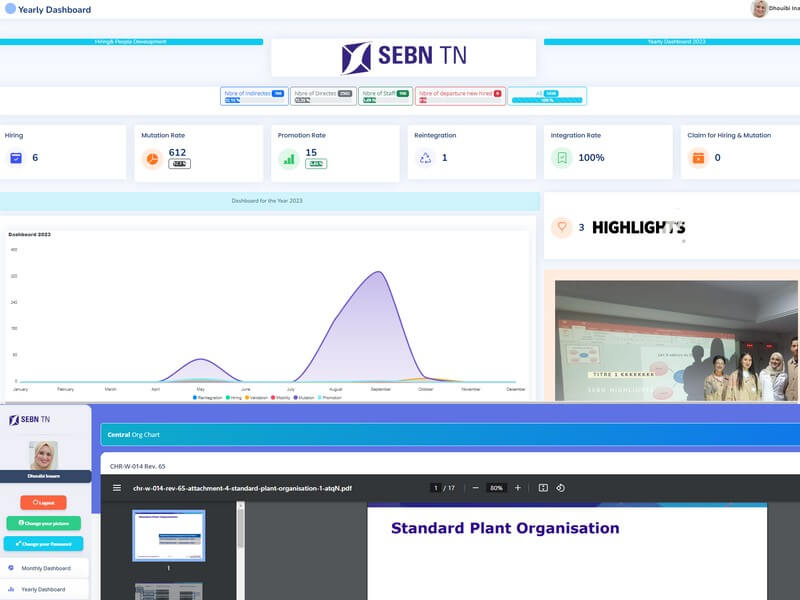This screenshot has height=600, width=800.
Task: Open the PDF viewer sidebar menu icon
Action: (117, 488)
